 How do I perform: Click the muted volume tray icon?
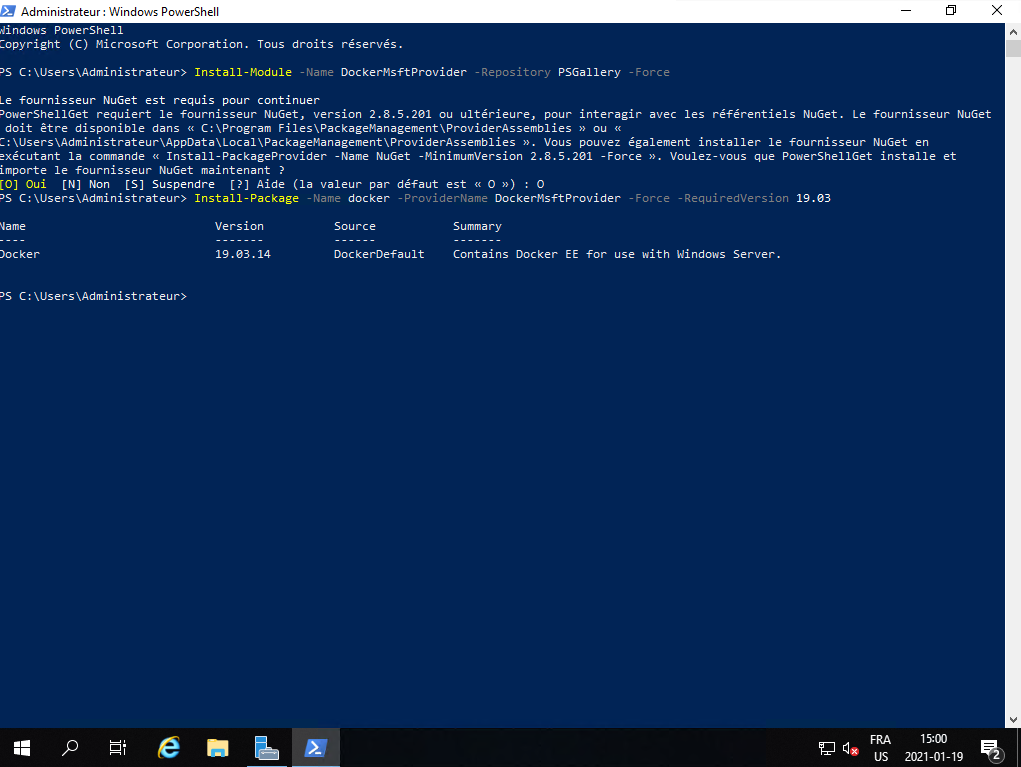(x=850, y=749)
